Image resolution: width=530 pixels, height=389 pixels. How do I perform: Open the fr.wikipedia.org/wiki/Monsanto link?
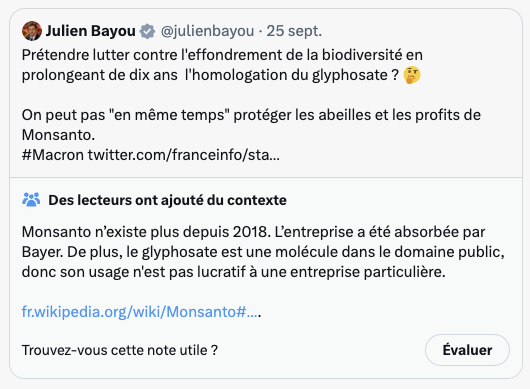click(141, 312)
